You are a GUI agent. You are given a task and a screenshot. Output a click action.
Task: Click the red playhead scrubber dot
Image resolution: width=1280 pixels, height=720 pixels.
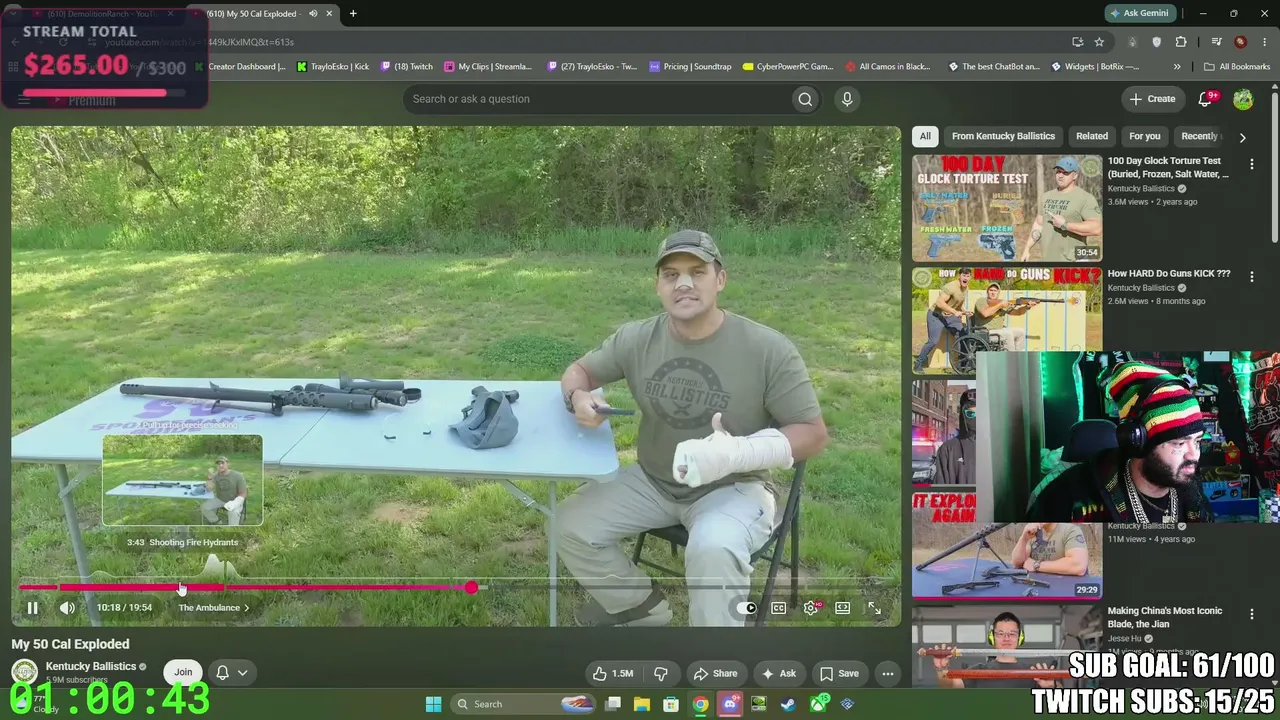[x=471, y=587]
